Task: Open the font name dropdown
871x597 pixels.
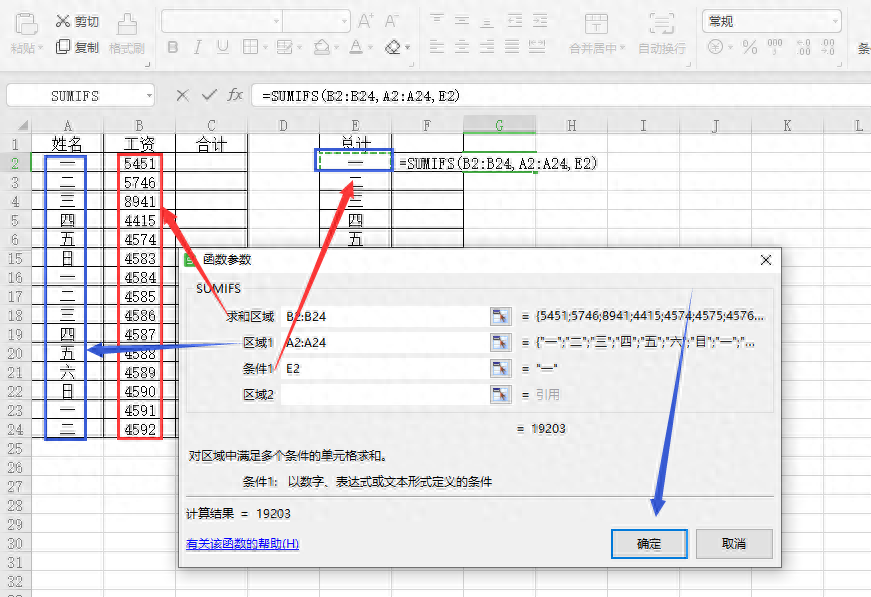Action: coord(276,22)
